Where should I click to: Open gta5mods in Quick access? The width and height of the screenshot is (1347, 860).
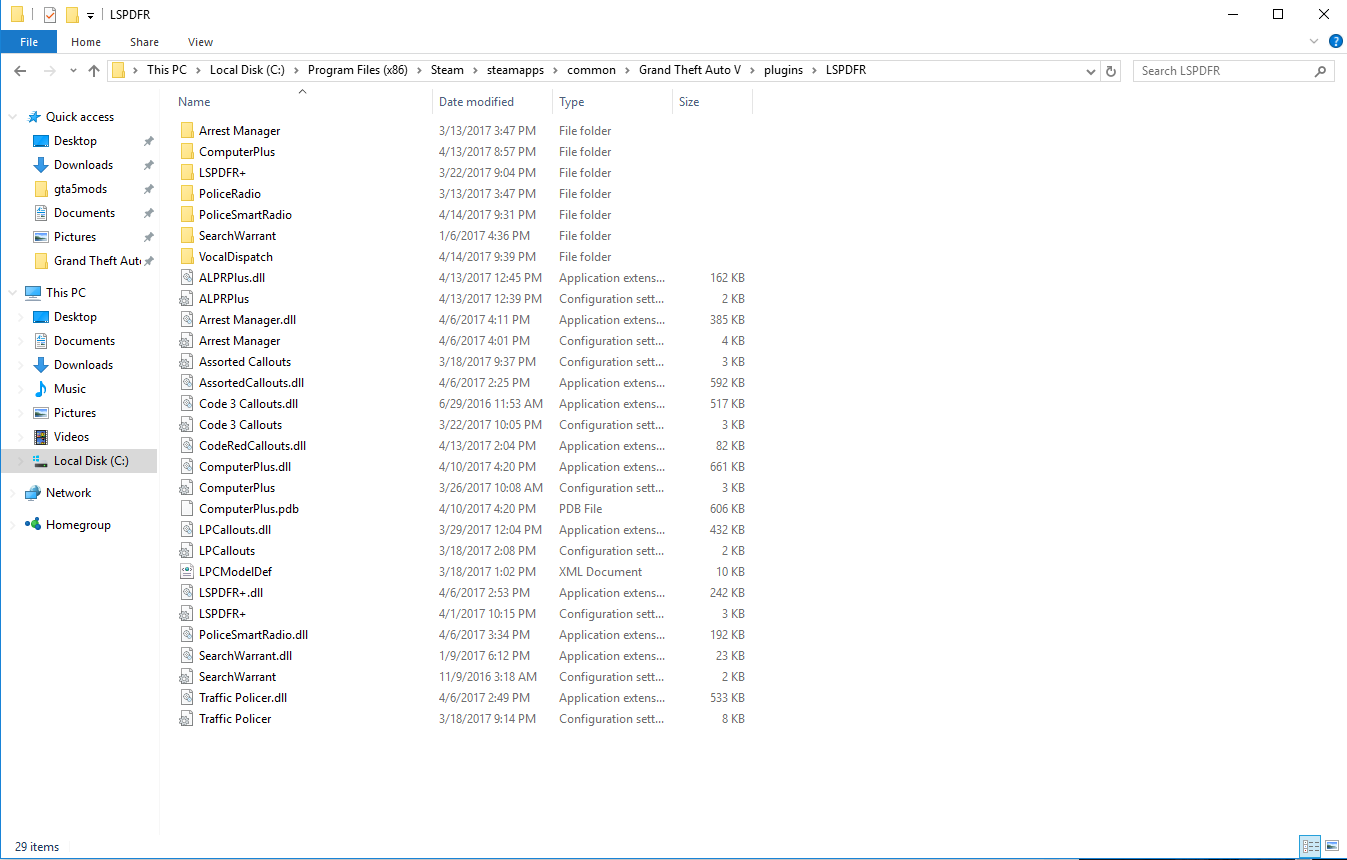(80, 189)
